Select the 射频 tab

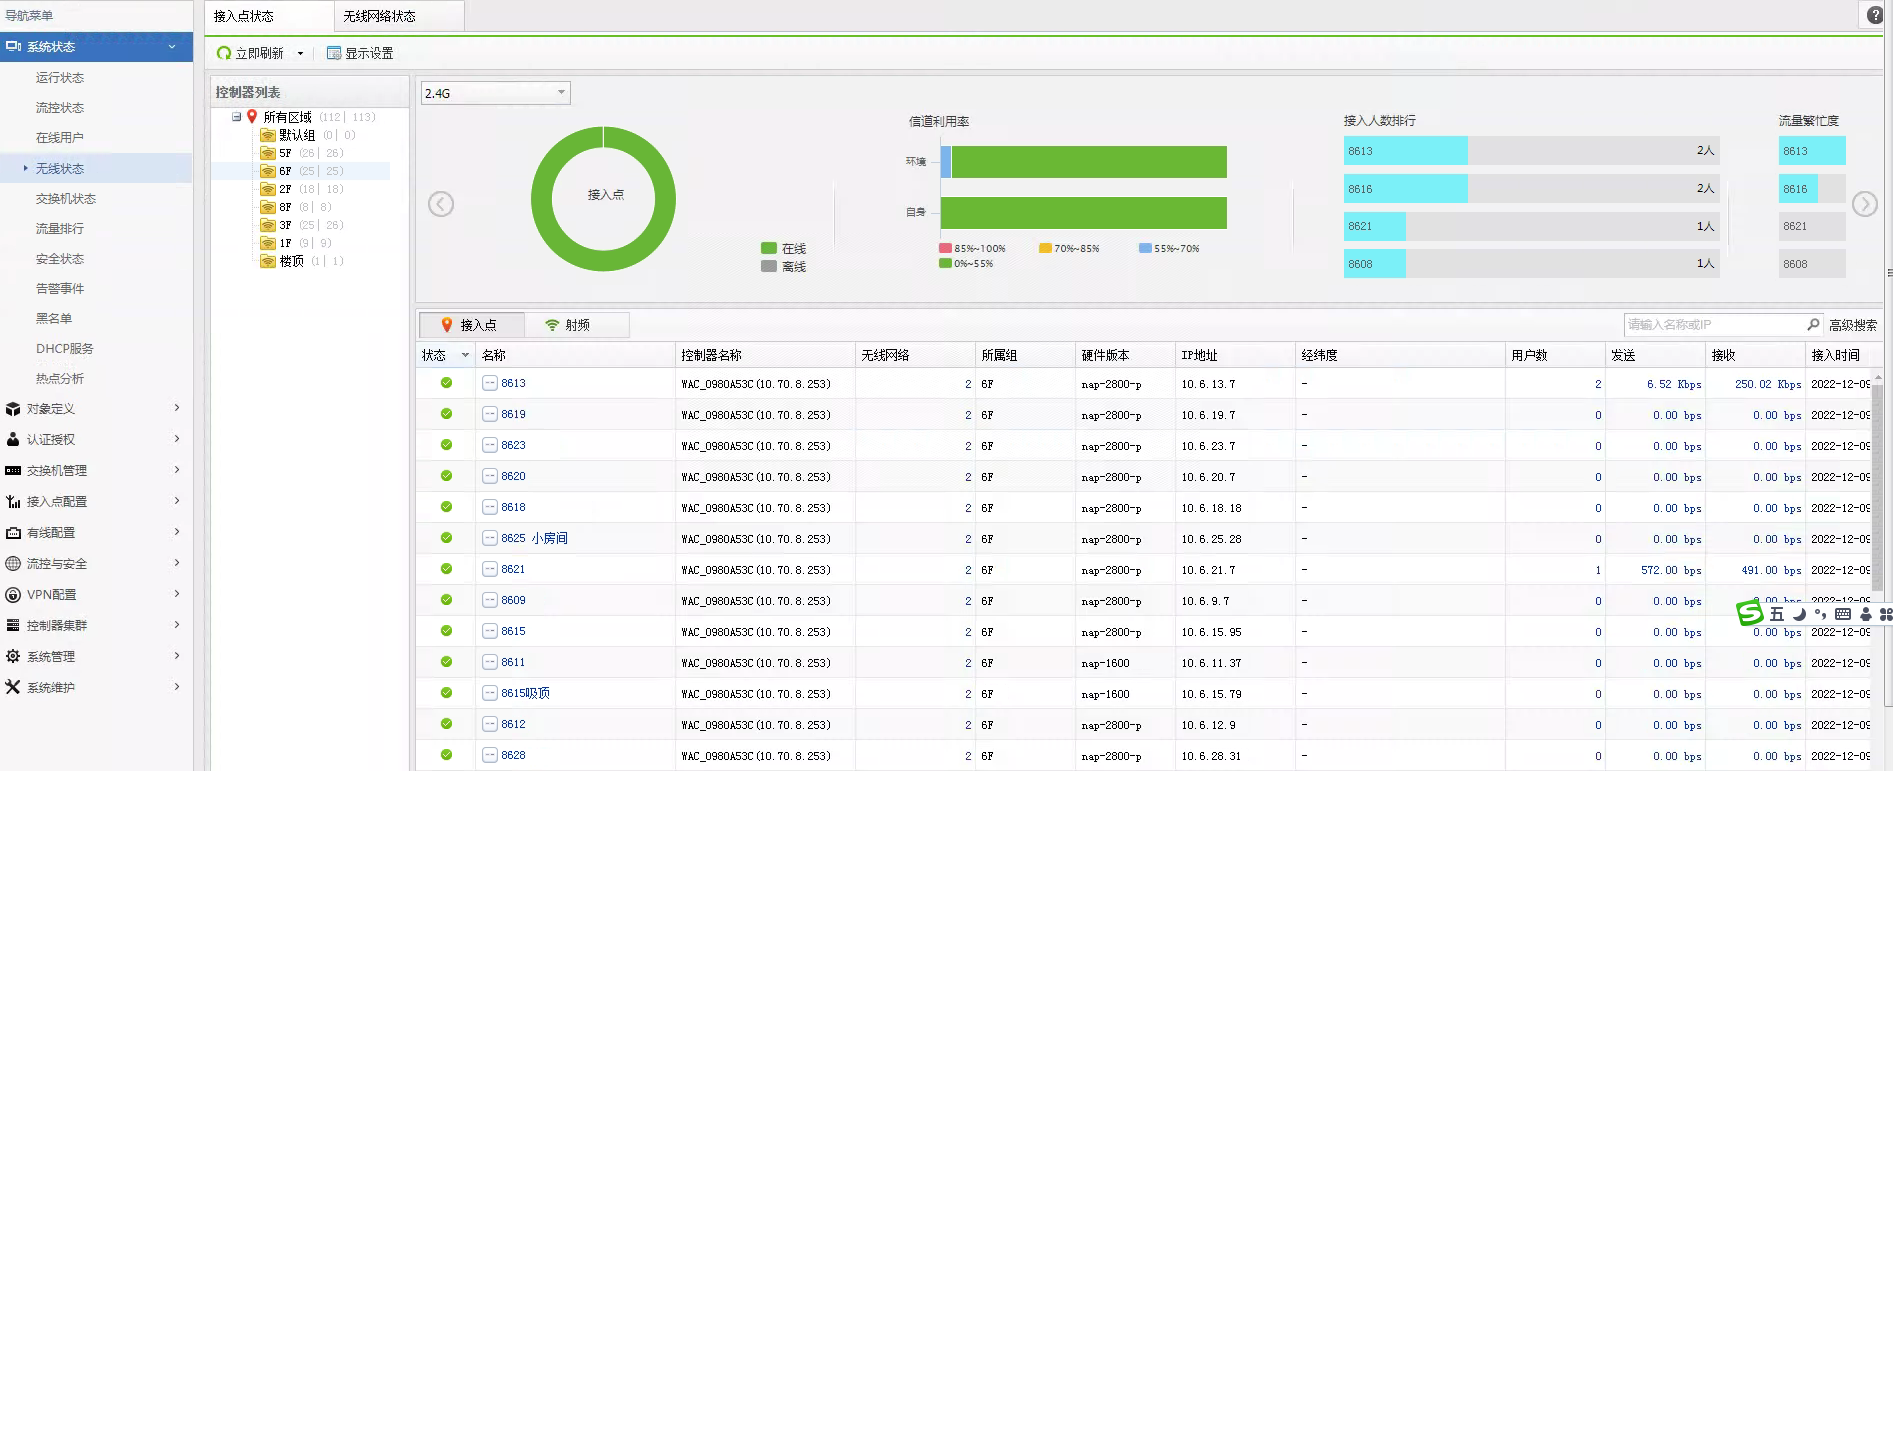[568, 325]
